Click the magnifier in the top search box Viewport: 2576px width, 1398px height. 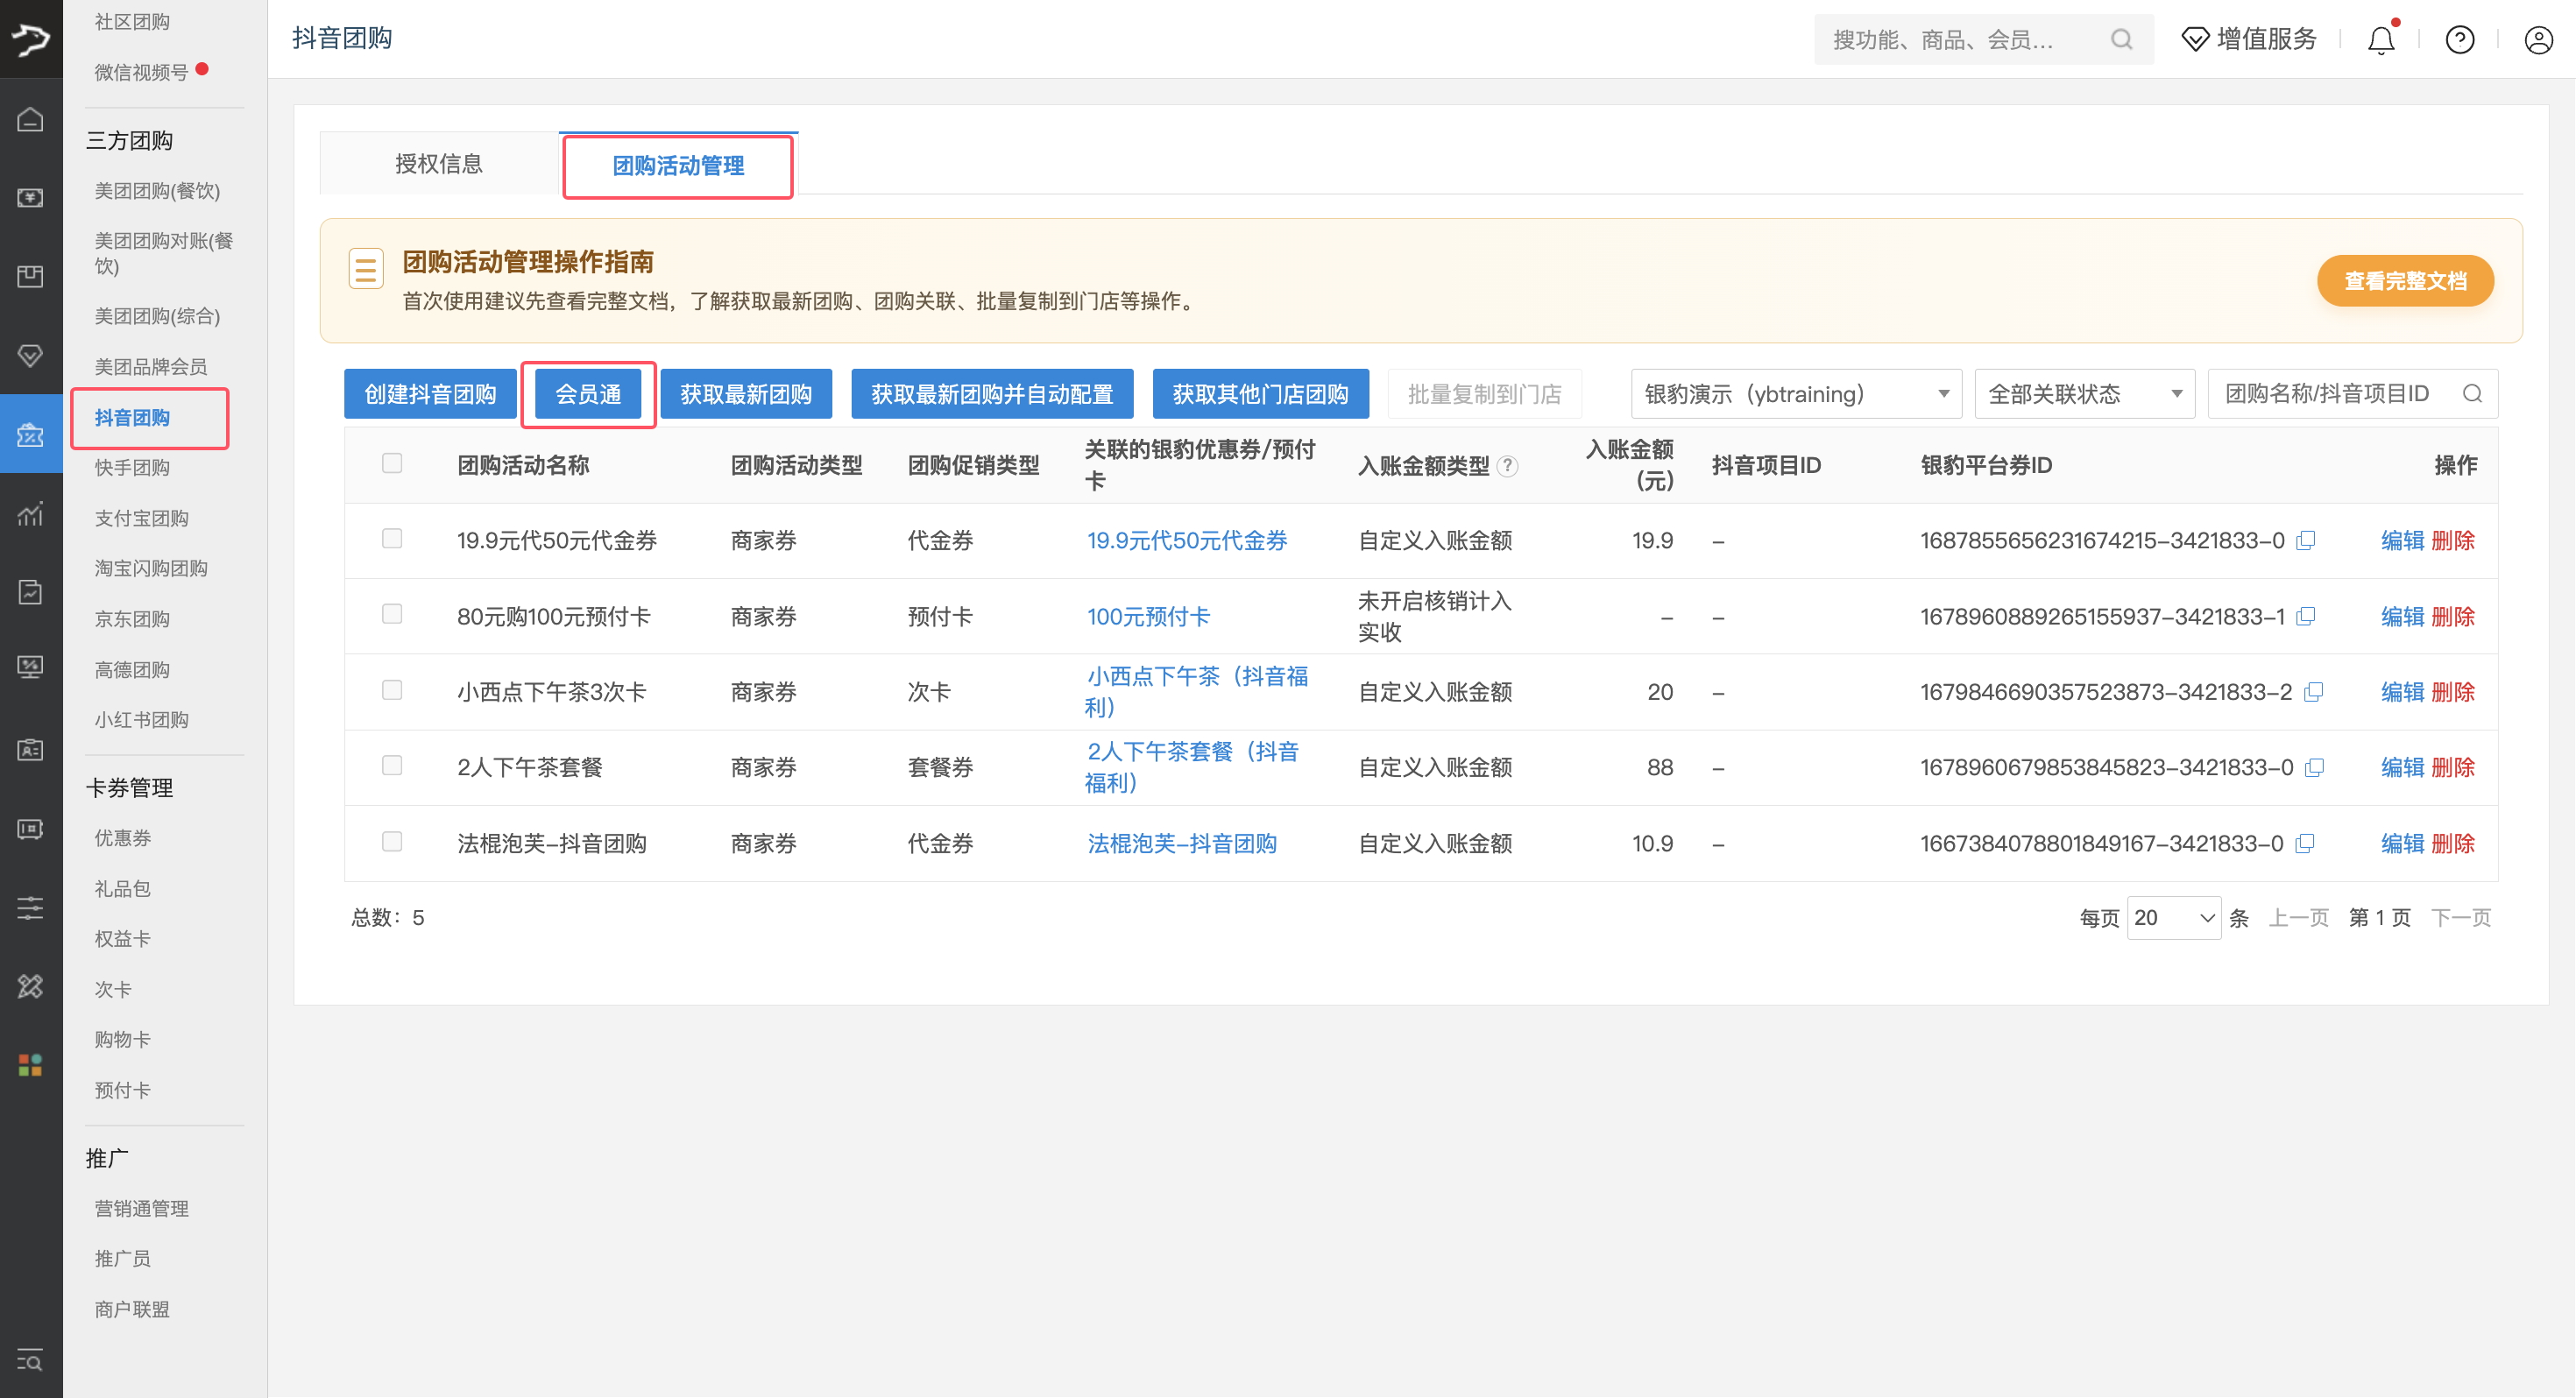coord(2121,39)
